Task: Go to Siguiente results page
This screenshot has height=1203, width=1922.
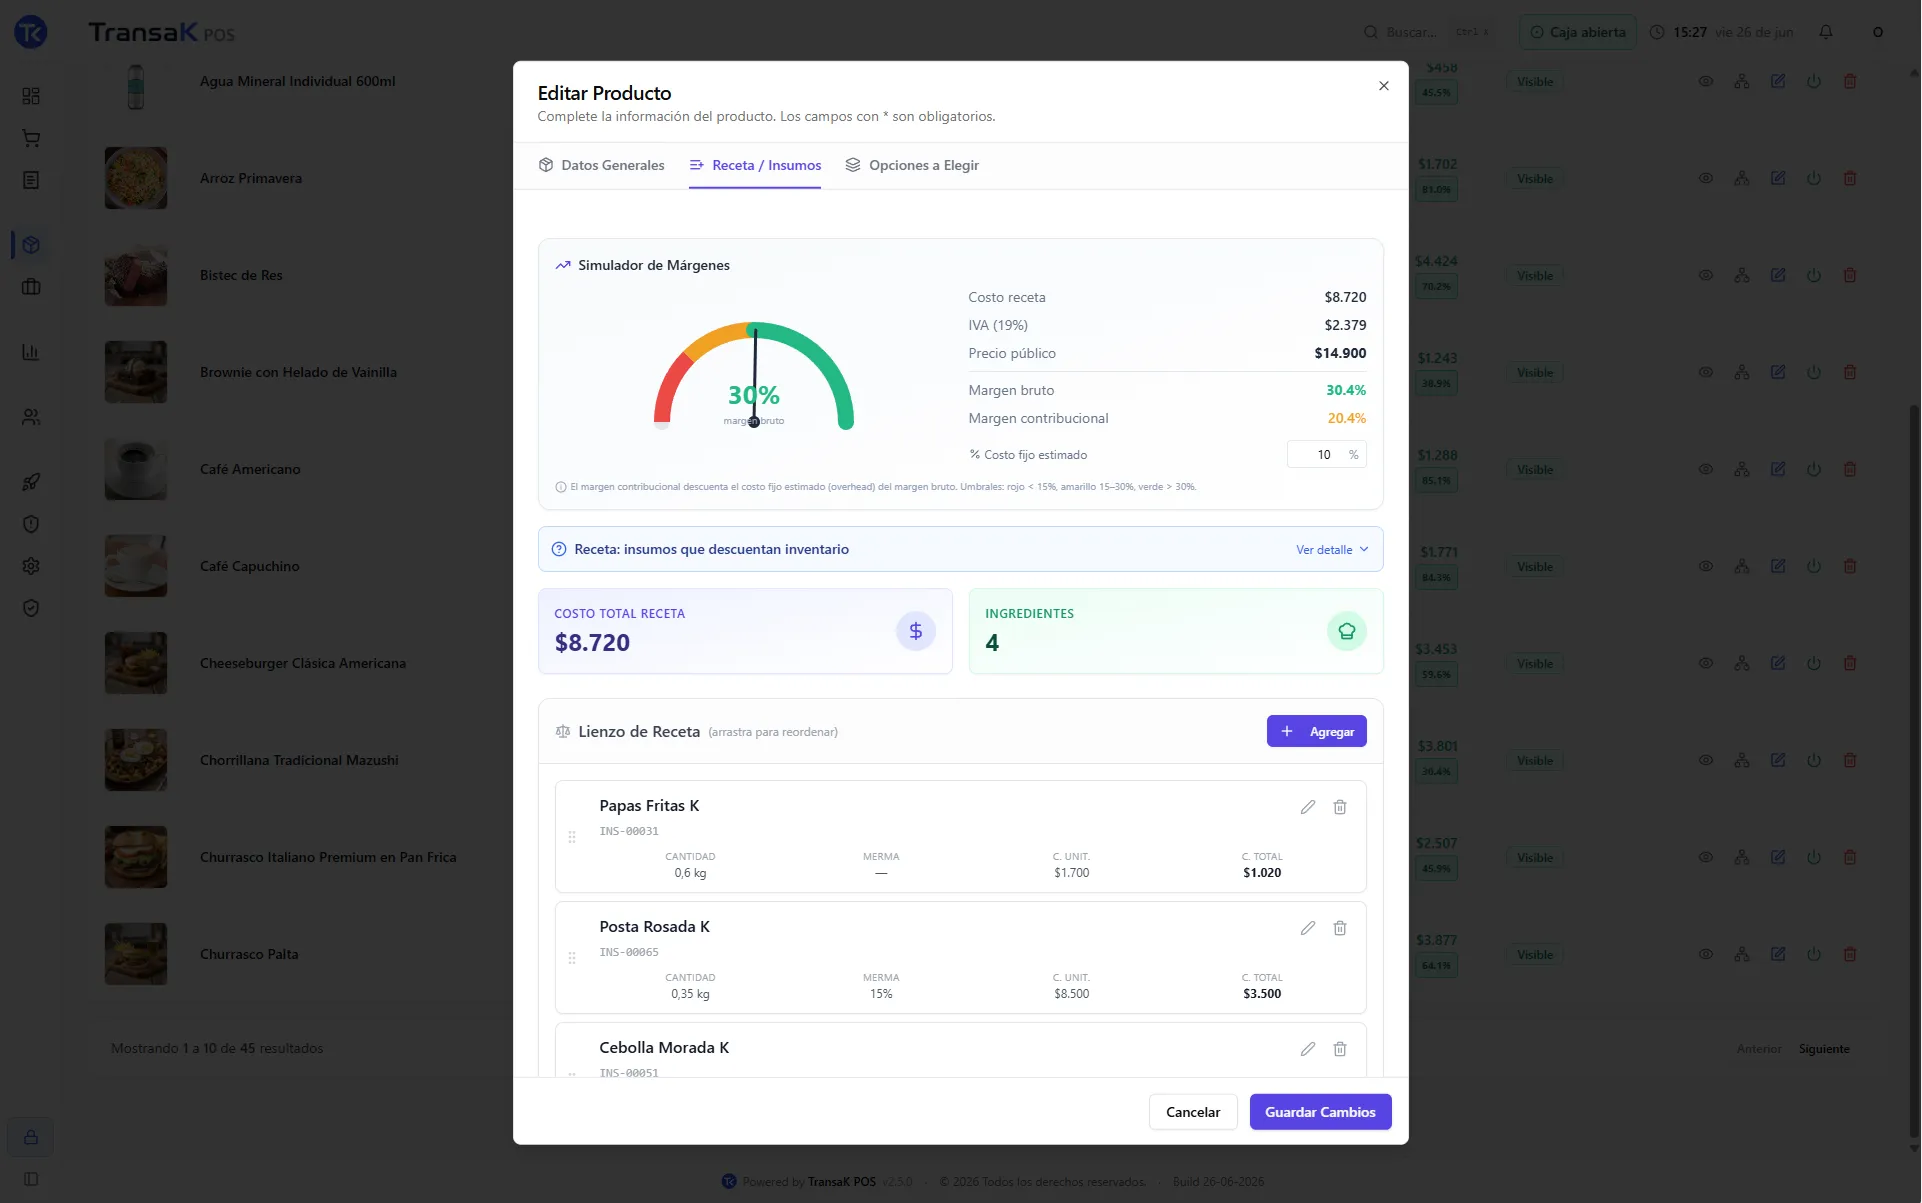Action: [1823, 1049]
